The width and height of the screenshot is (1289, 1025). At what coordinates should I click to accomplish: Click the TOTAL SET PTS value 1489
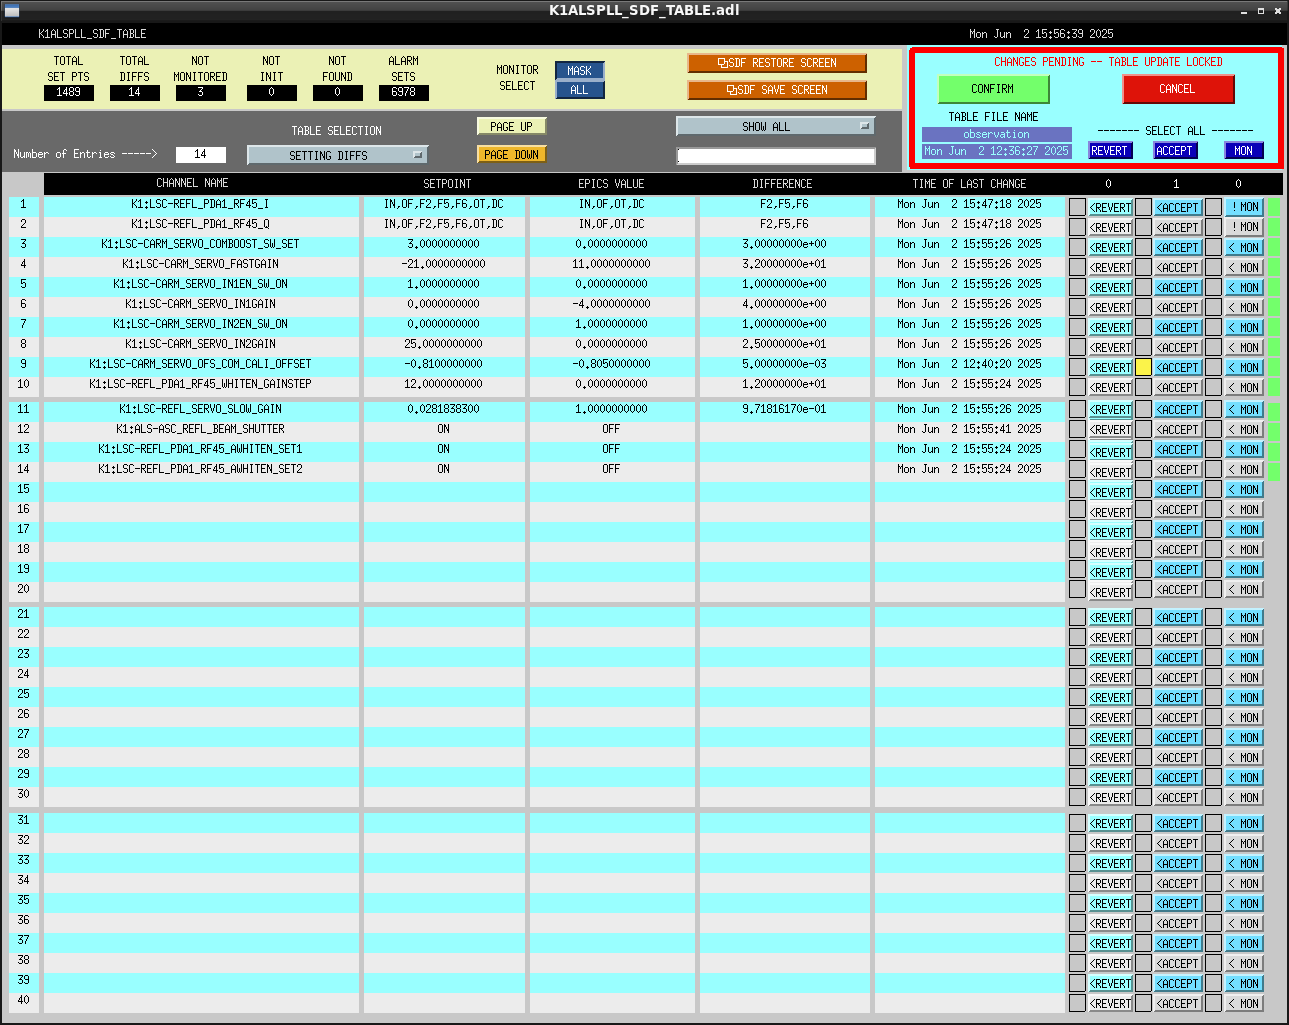(x=69, y=92)
